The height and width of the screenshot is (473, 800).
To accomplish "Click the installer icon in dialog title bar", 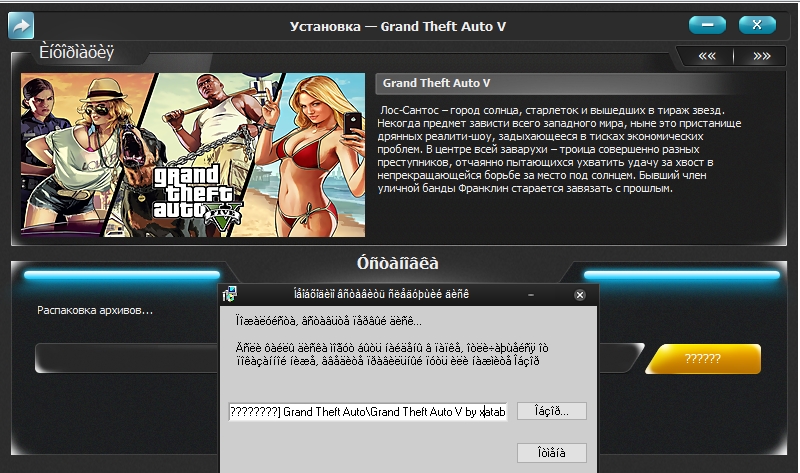I will (x=230, y=295).
